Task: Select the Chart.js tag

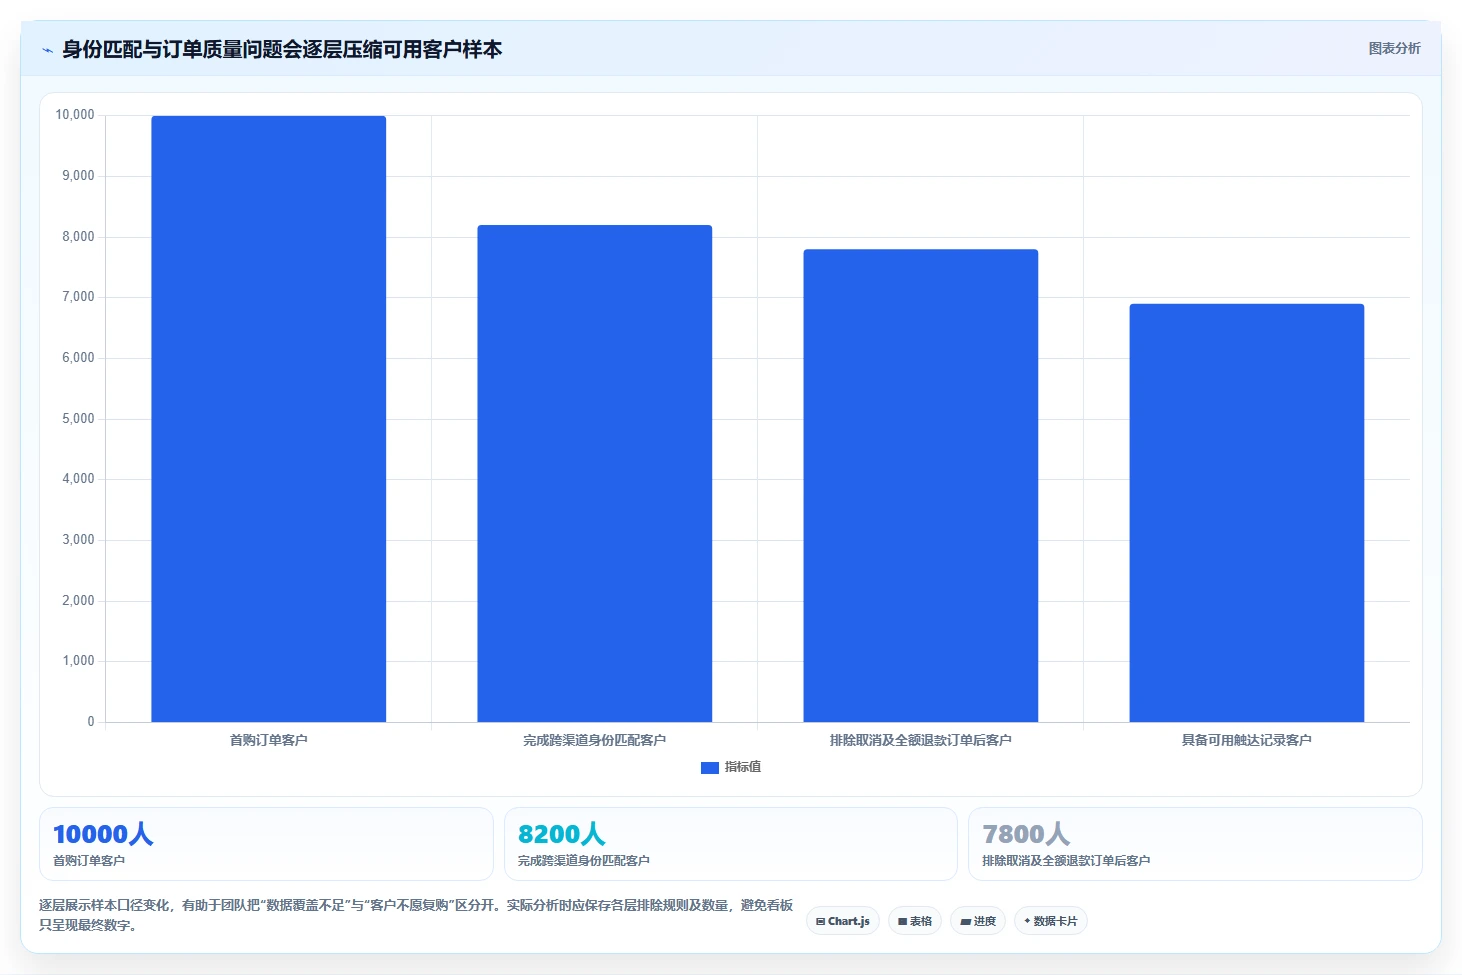Action: pyautogui.click(x=843, y=921)
